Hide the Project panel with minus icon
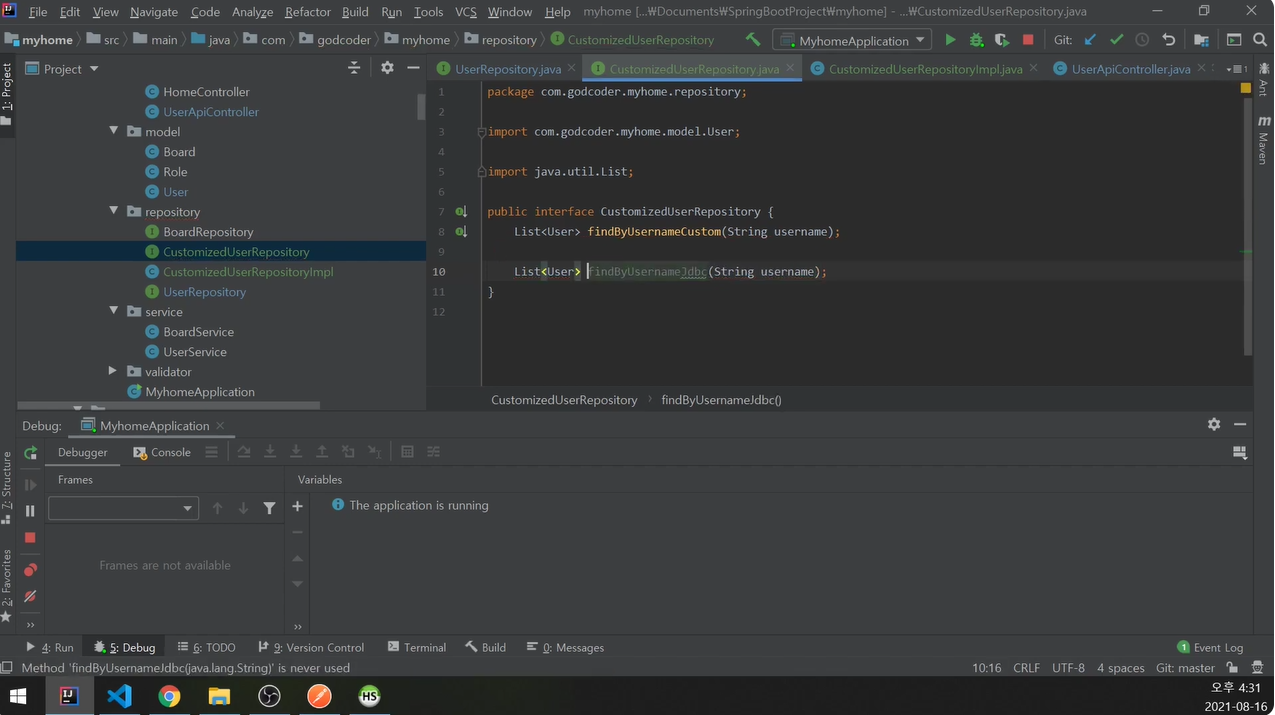 tap(413, 68)
